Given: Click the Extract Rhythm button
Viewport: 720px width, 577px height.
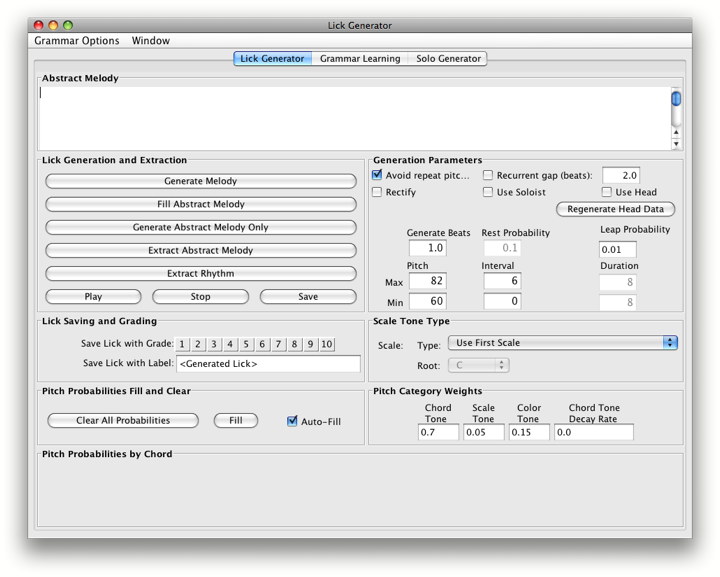Looking at the screenshot, I should pos(200,273).
